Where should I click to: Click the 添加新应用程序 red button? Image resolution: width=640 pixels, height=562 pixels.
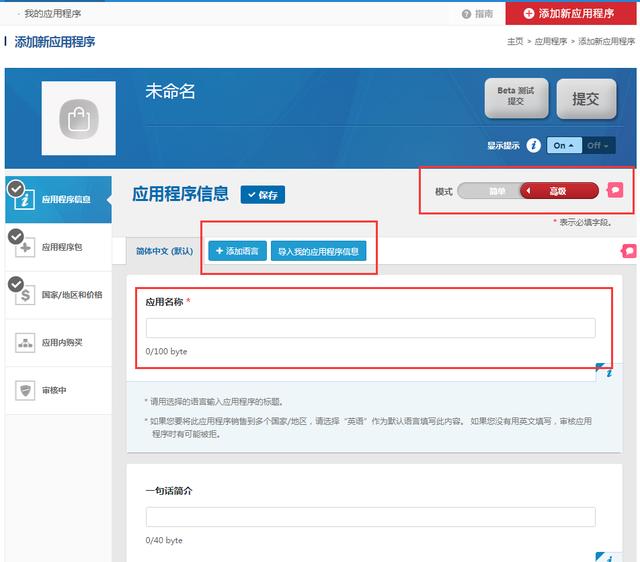pyautogui.click(x=570, y=13)
